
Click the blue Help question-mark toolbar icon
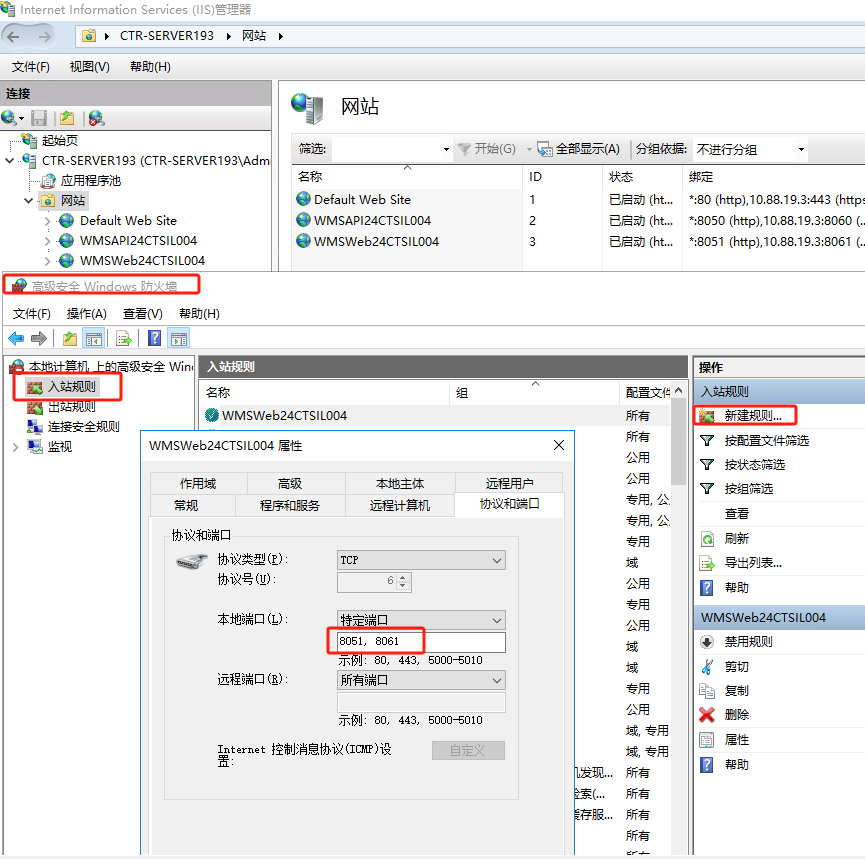pyautogui.click(x=155, y=338)
